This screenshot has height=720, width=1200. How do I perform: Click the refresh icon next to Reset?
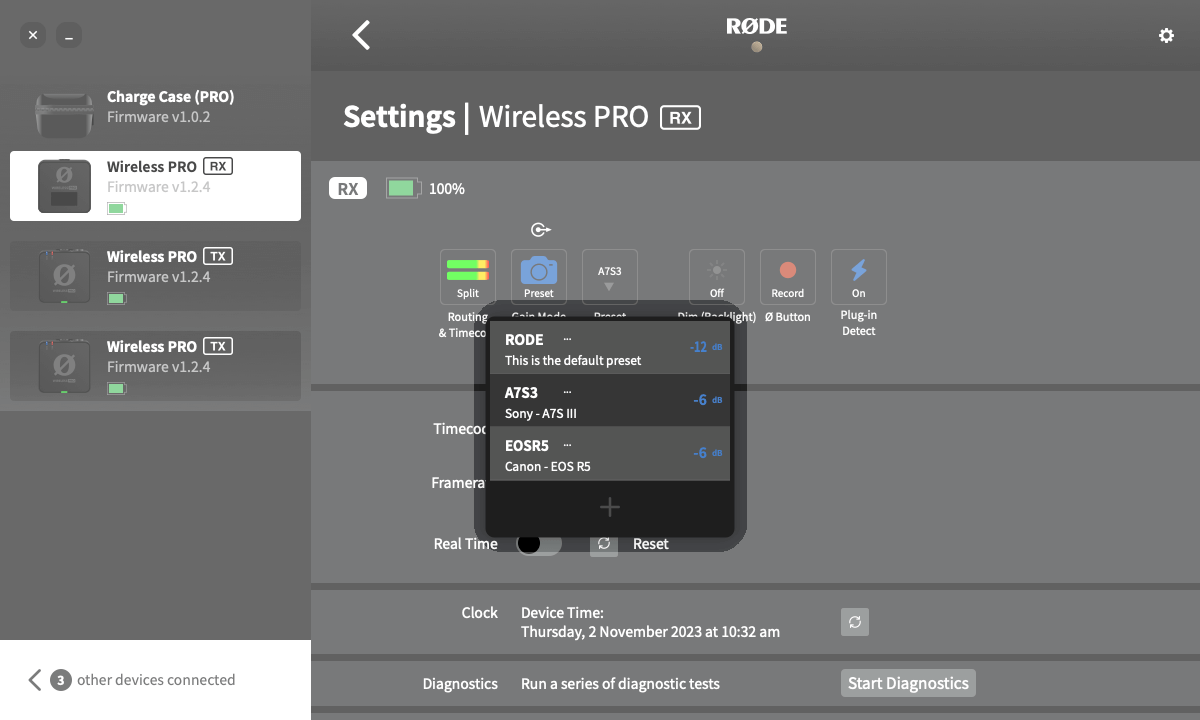pos(603,543)
